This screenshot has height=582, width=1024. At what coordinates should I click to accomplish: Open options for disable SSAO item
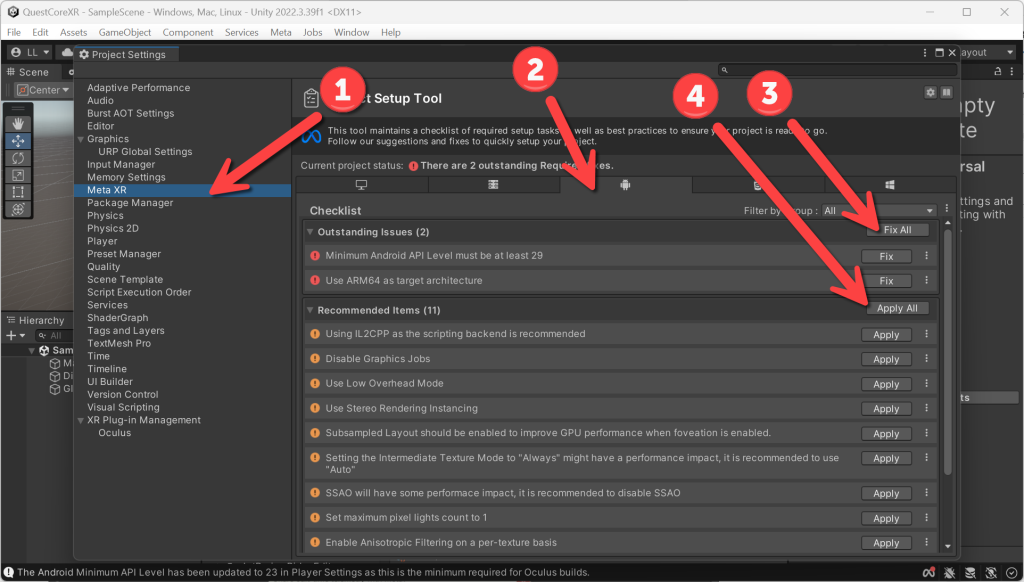pos(926,493)
